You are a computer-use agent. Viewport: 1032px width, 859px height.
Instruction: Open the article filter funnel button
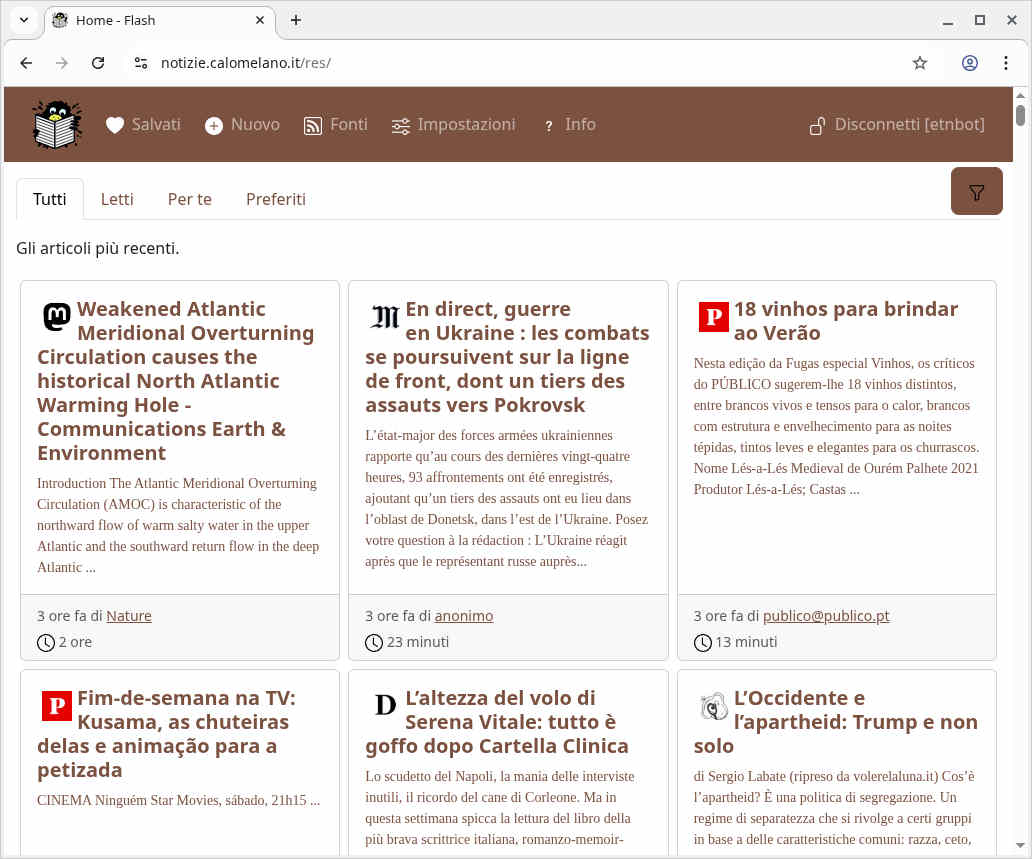pos(976,192)
